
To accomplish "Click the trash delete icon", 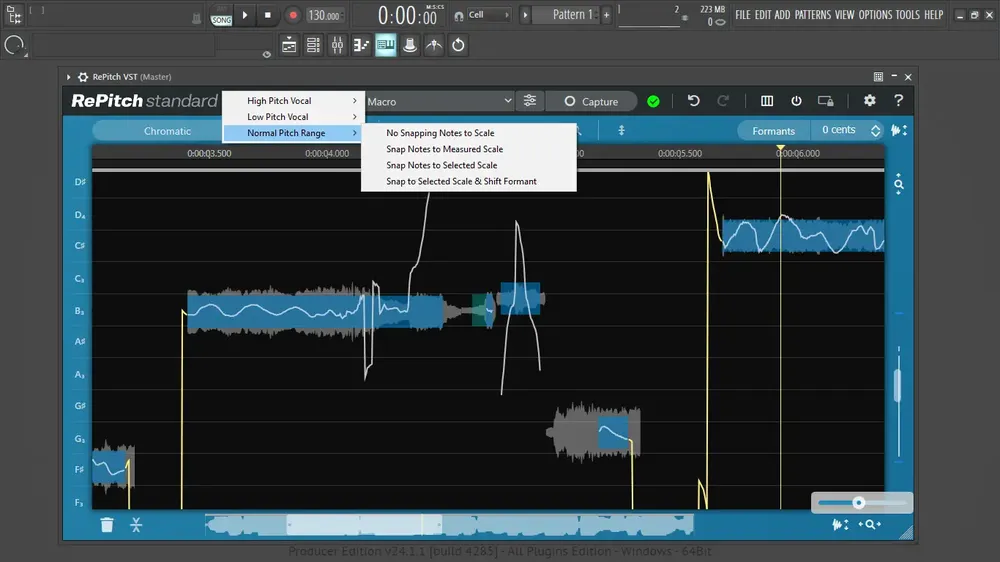I will [107, 524].
